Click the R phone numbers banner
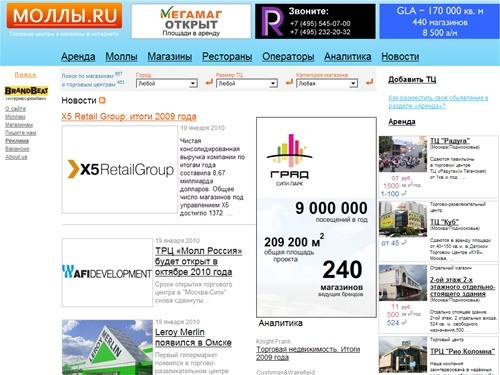Viewport: 500px width, 375px height. tap(315, 21)
